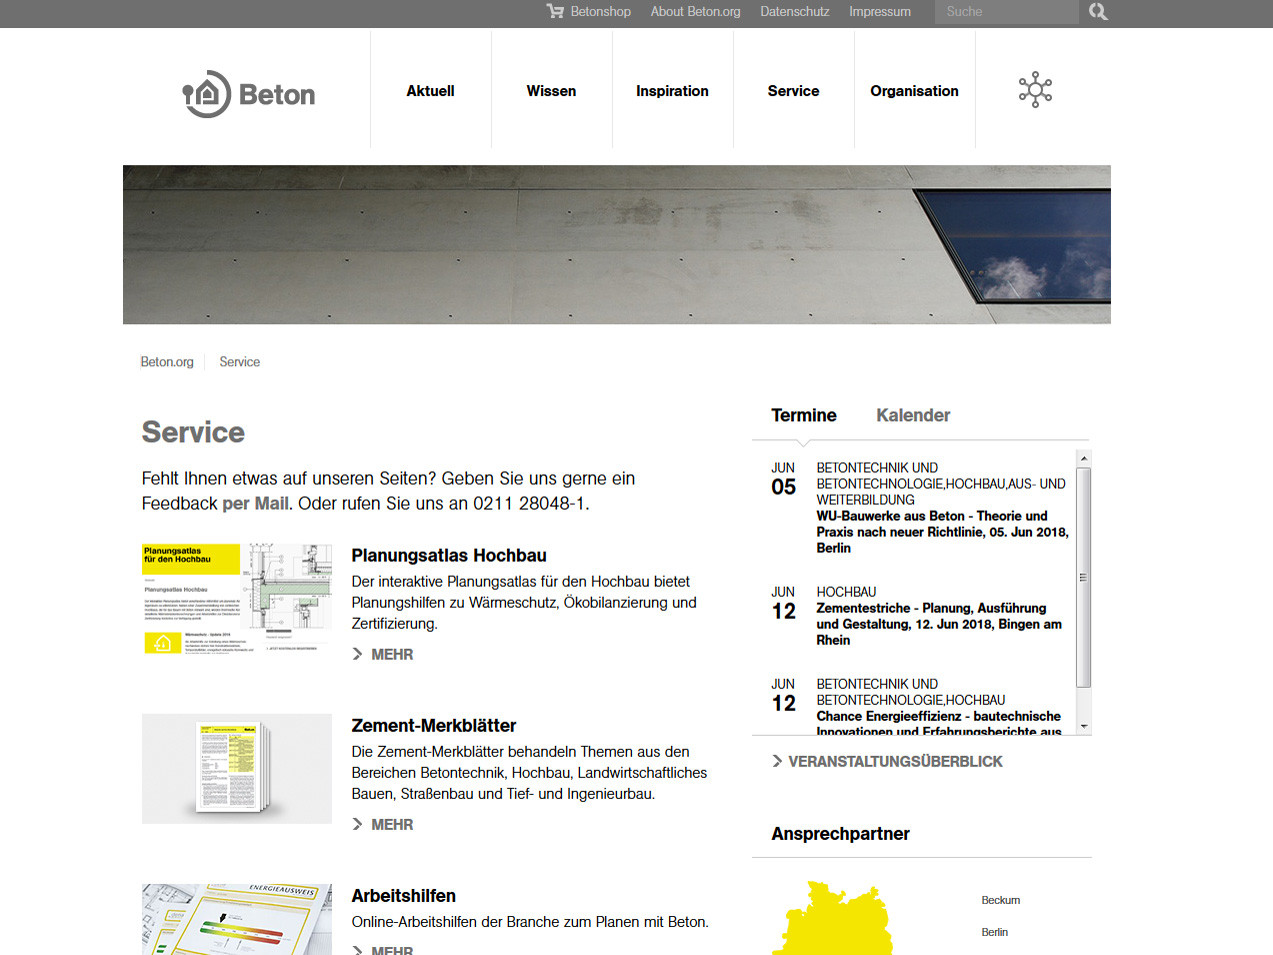Click MEHR under Zement-Merkblätter
1273x955 pixels.
pyautogui.click(x=392, y=824)
